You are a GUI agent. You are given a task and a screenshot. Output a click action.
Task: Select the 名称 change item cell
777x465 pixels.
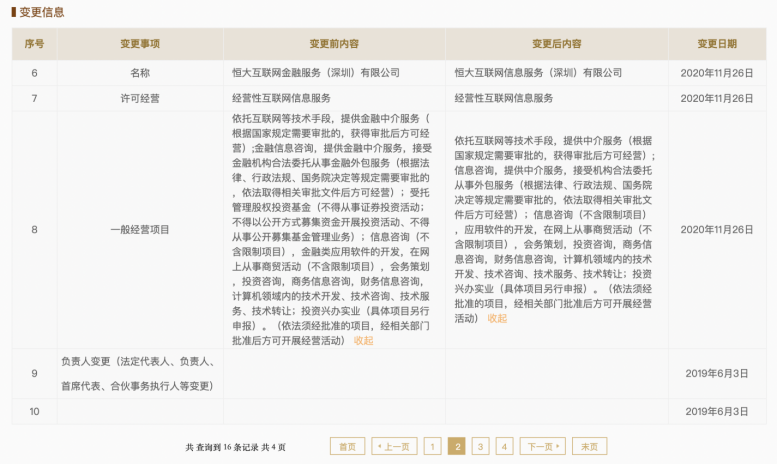(140, 73)
